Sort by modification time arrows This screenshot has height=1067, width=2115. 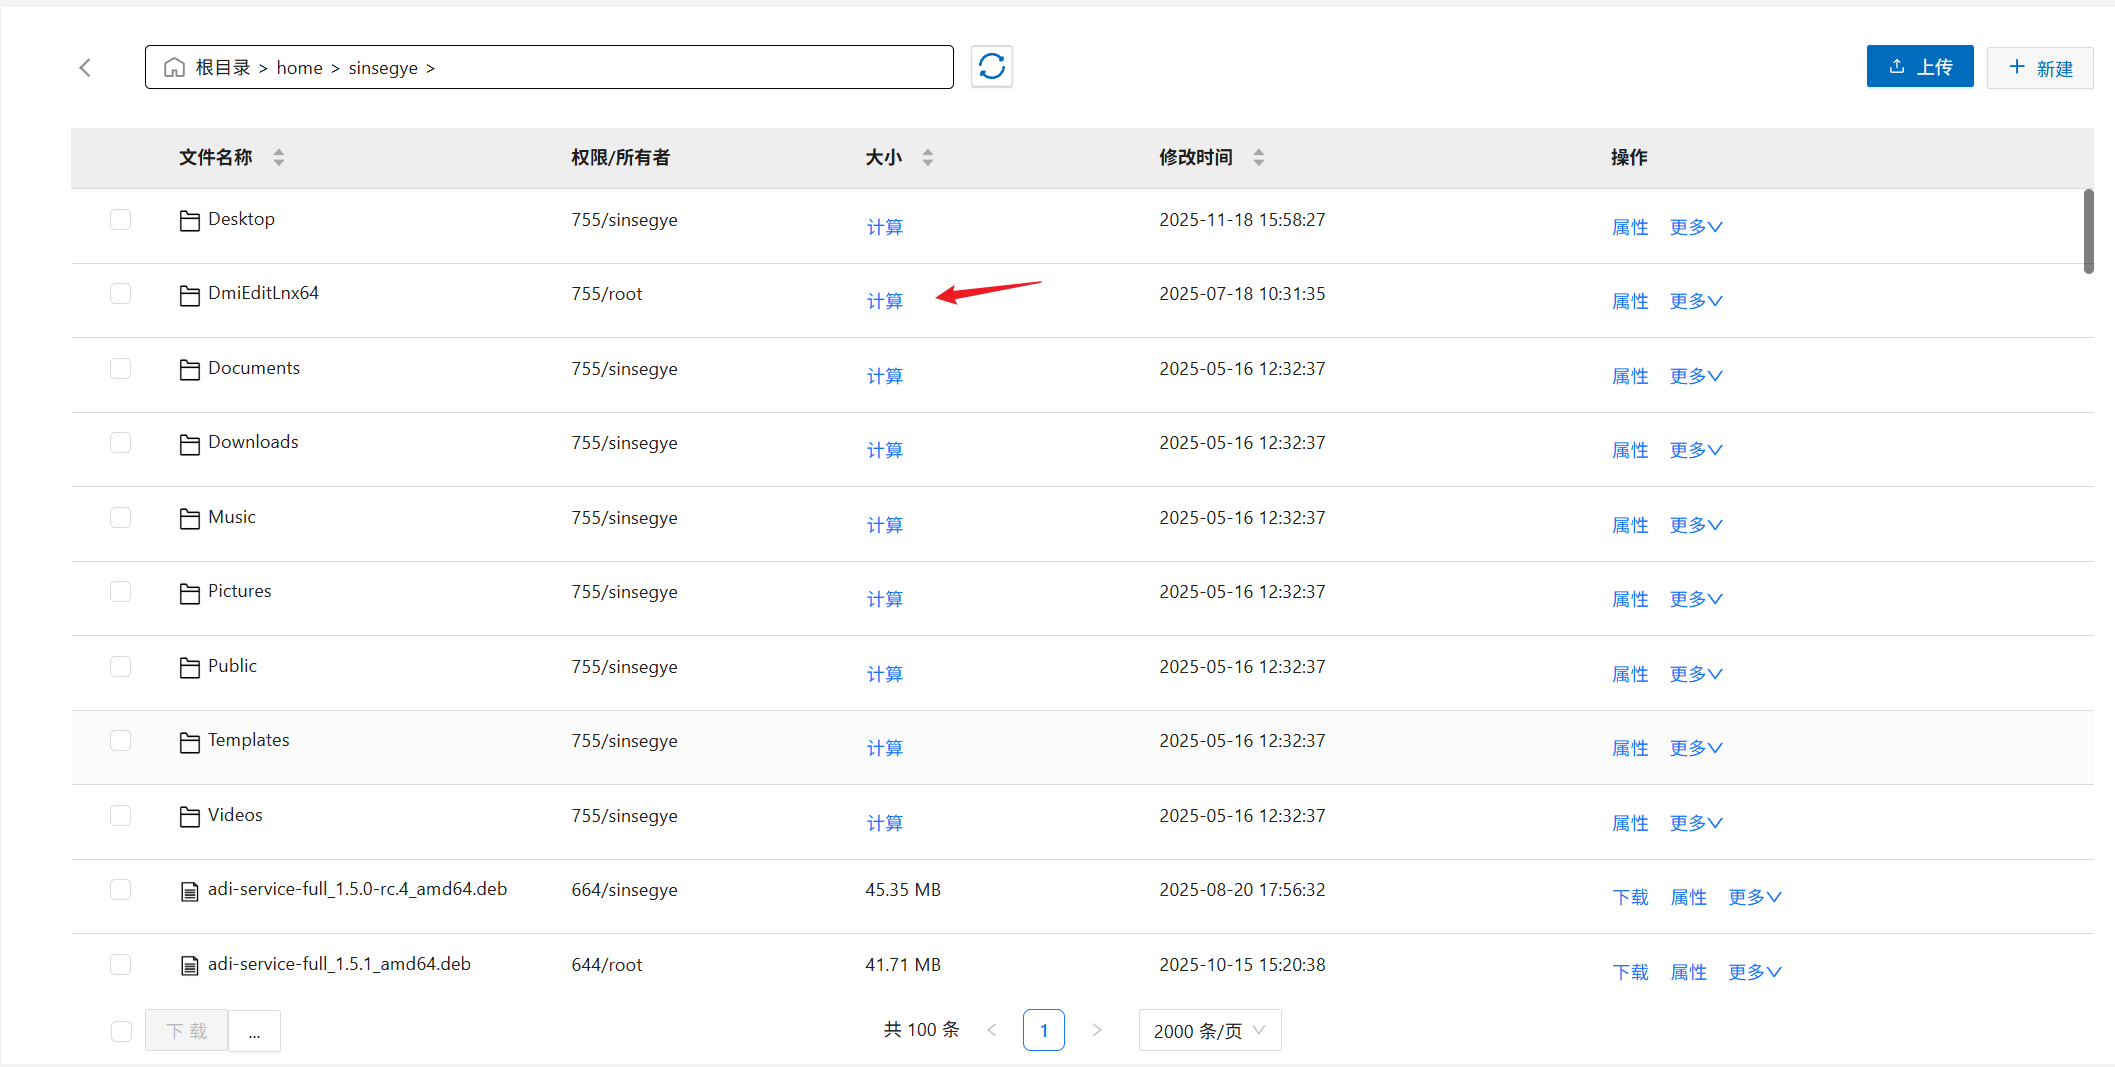[1259, 157]
